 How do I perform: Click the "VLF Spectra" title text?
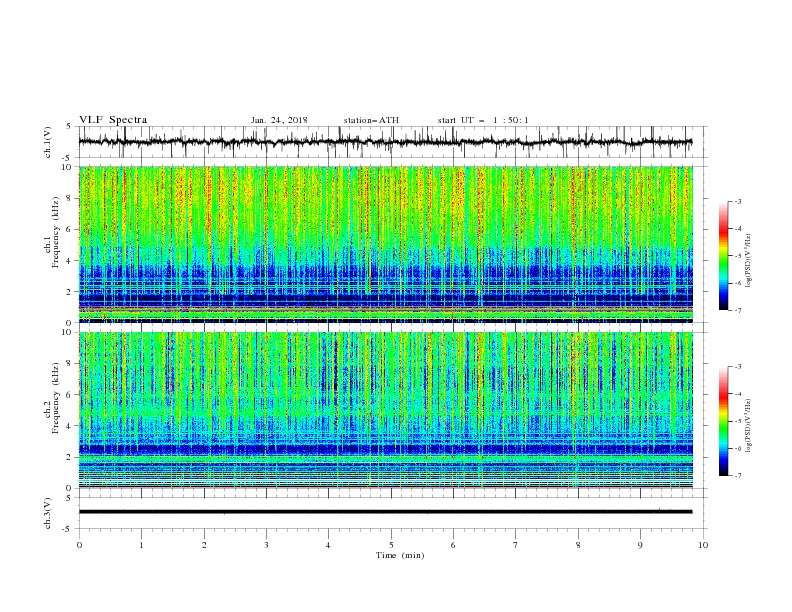[x=113, y=120]
